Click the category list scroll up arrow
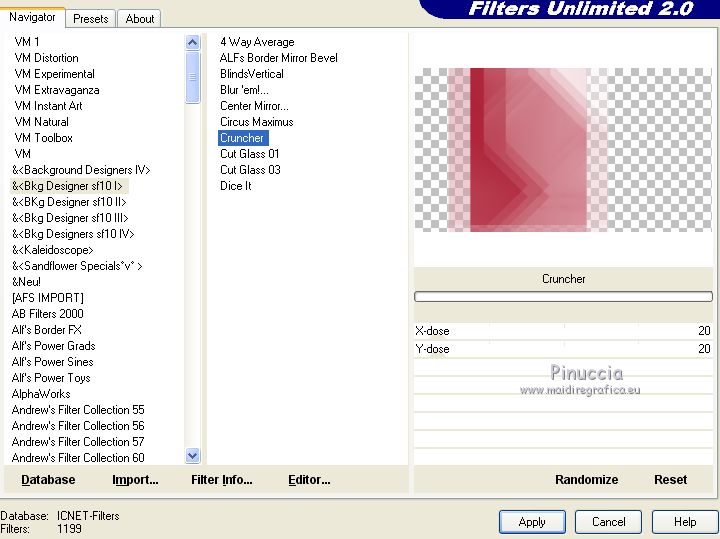 pyautogui.click(x=192, y=43)
